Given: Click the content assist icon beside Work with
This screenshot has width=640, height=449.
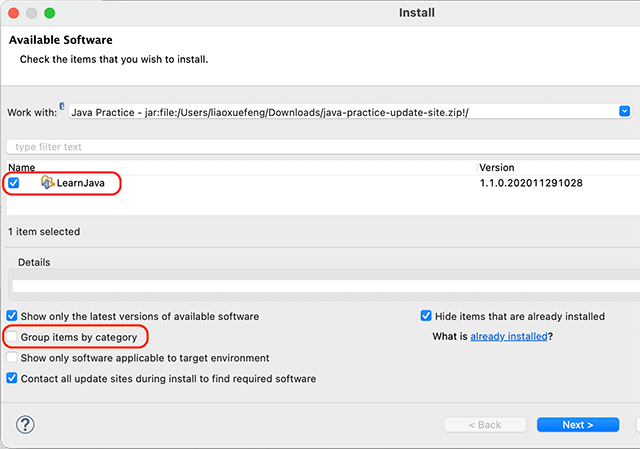Looking at the screenshot, I should click(x=62, y=105).
